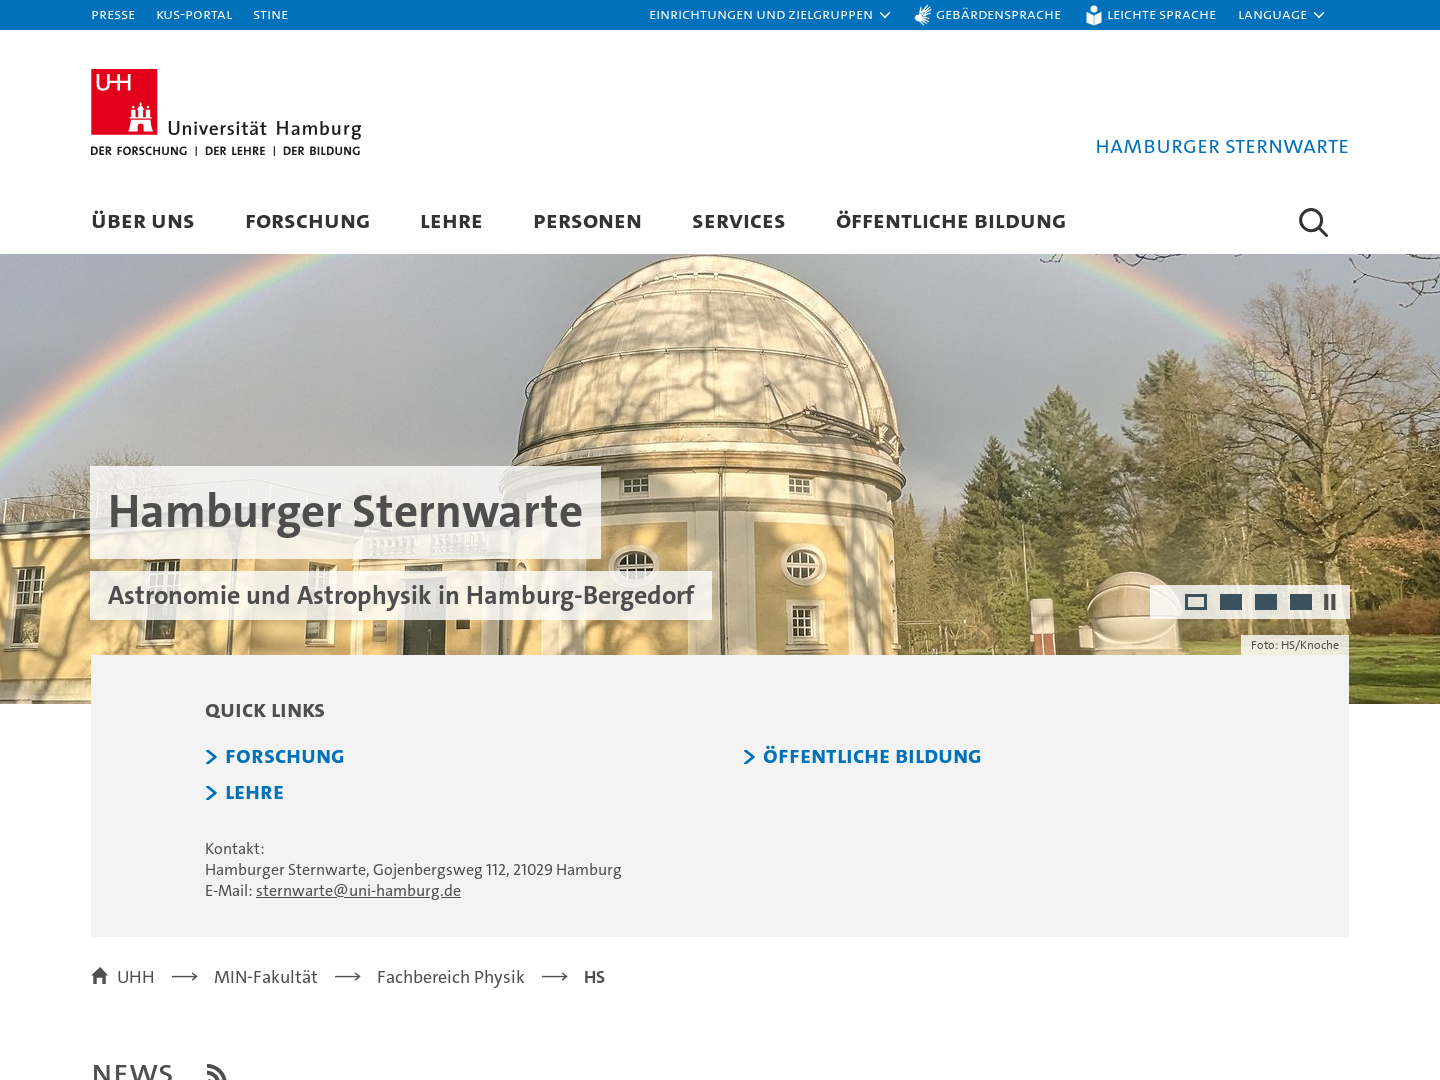Screen dimensions: 1440x1080
Task: Click the Leichte Sprache reader icon
Action: [x=1094, y=15]
